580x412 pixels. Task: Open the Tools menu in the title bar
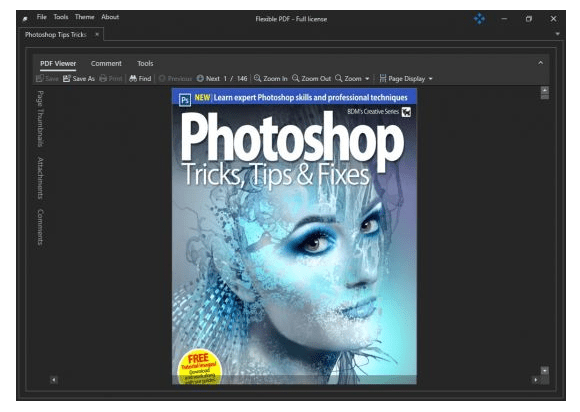61,17
